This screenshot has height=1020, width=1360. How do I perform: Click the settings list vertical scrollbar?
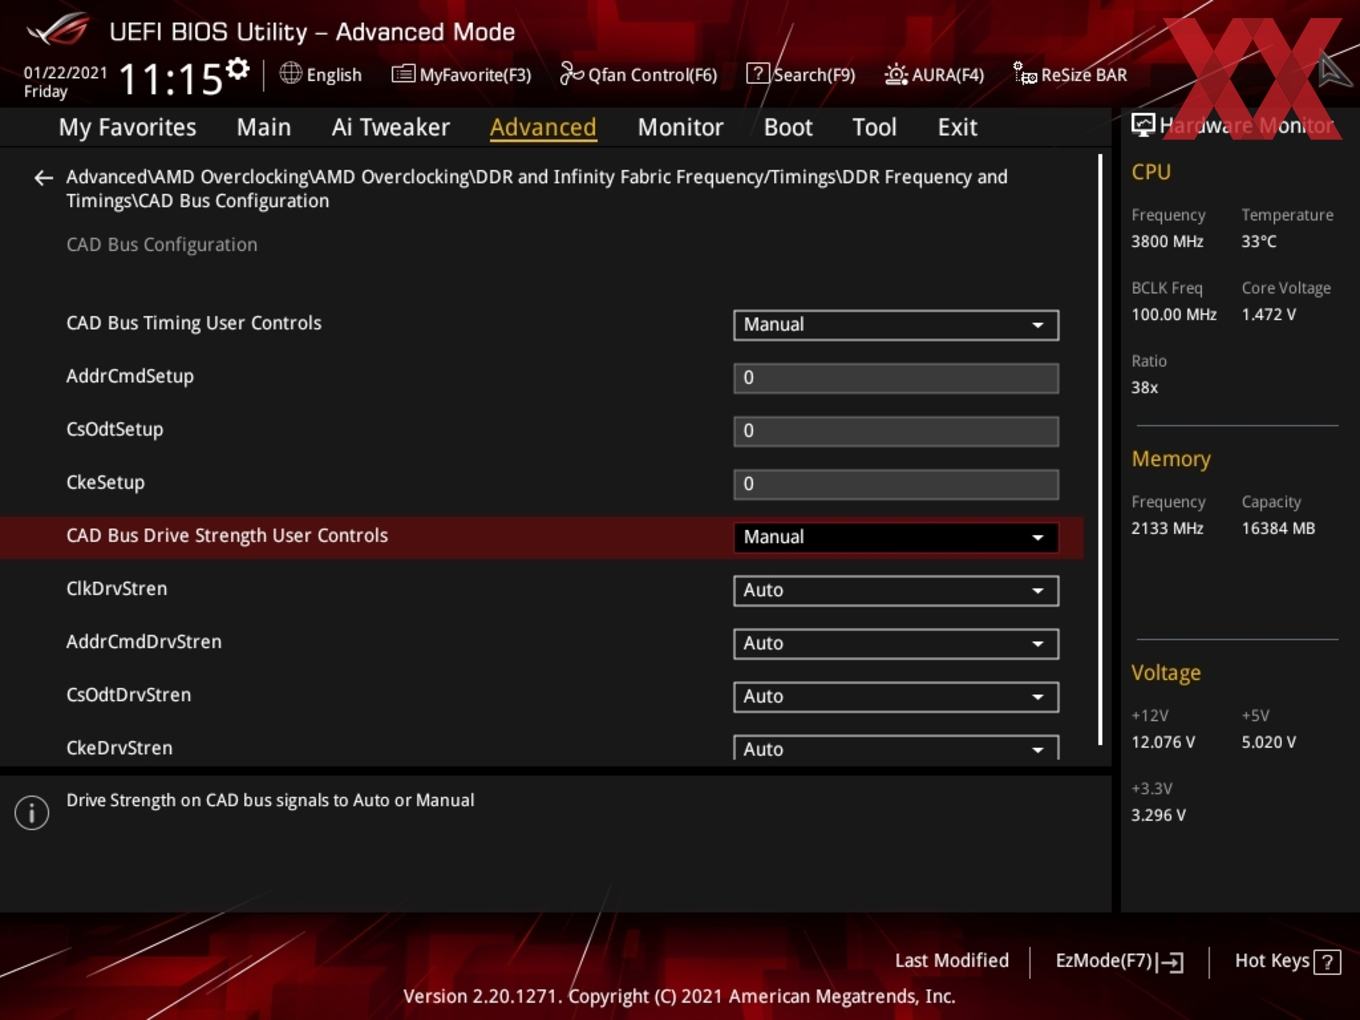1100,450
